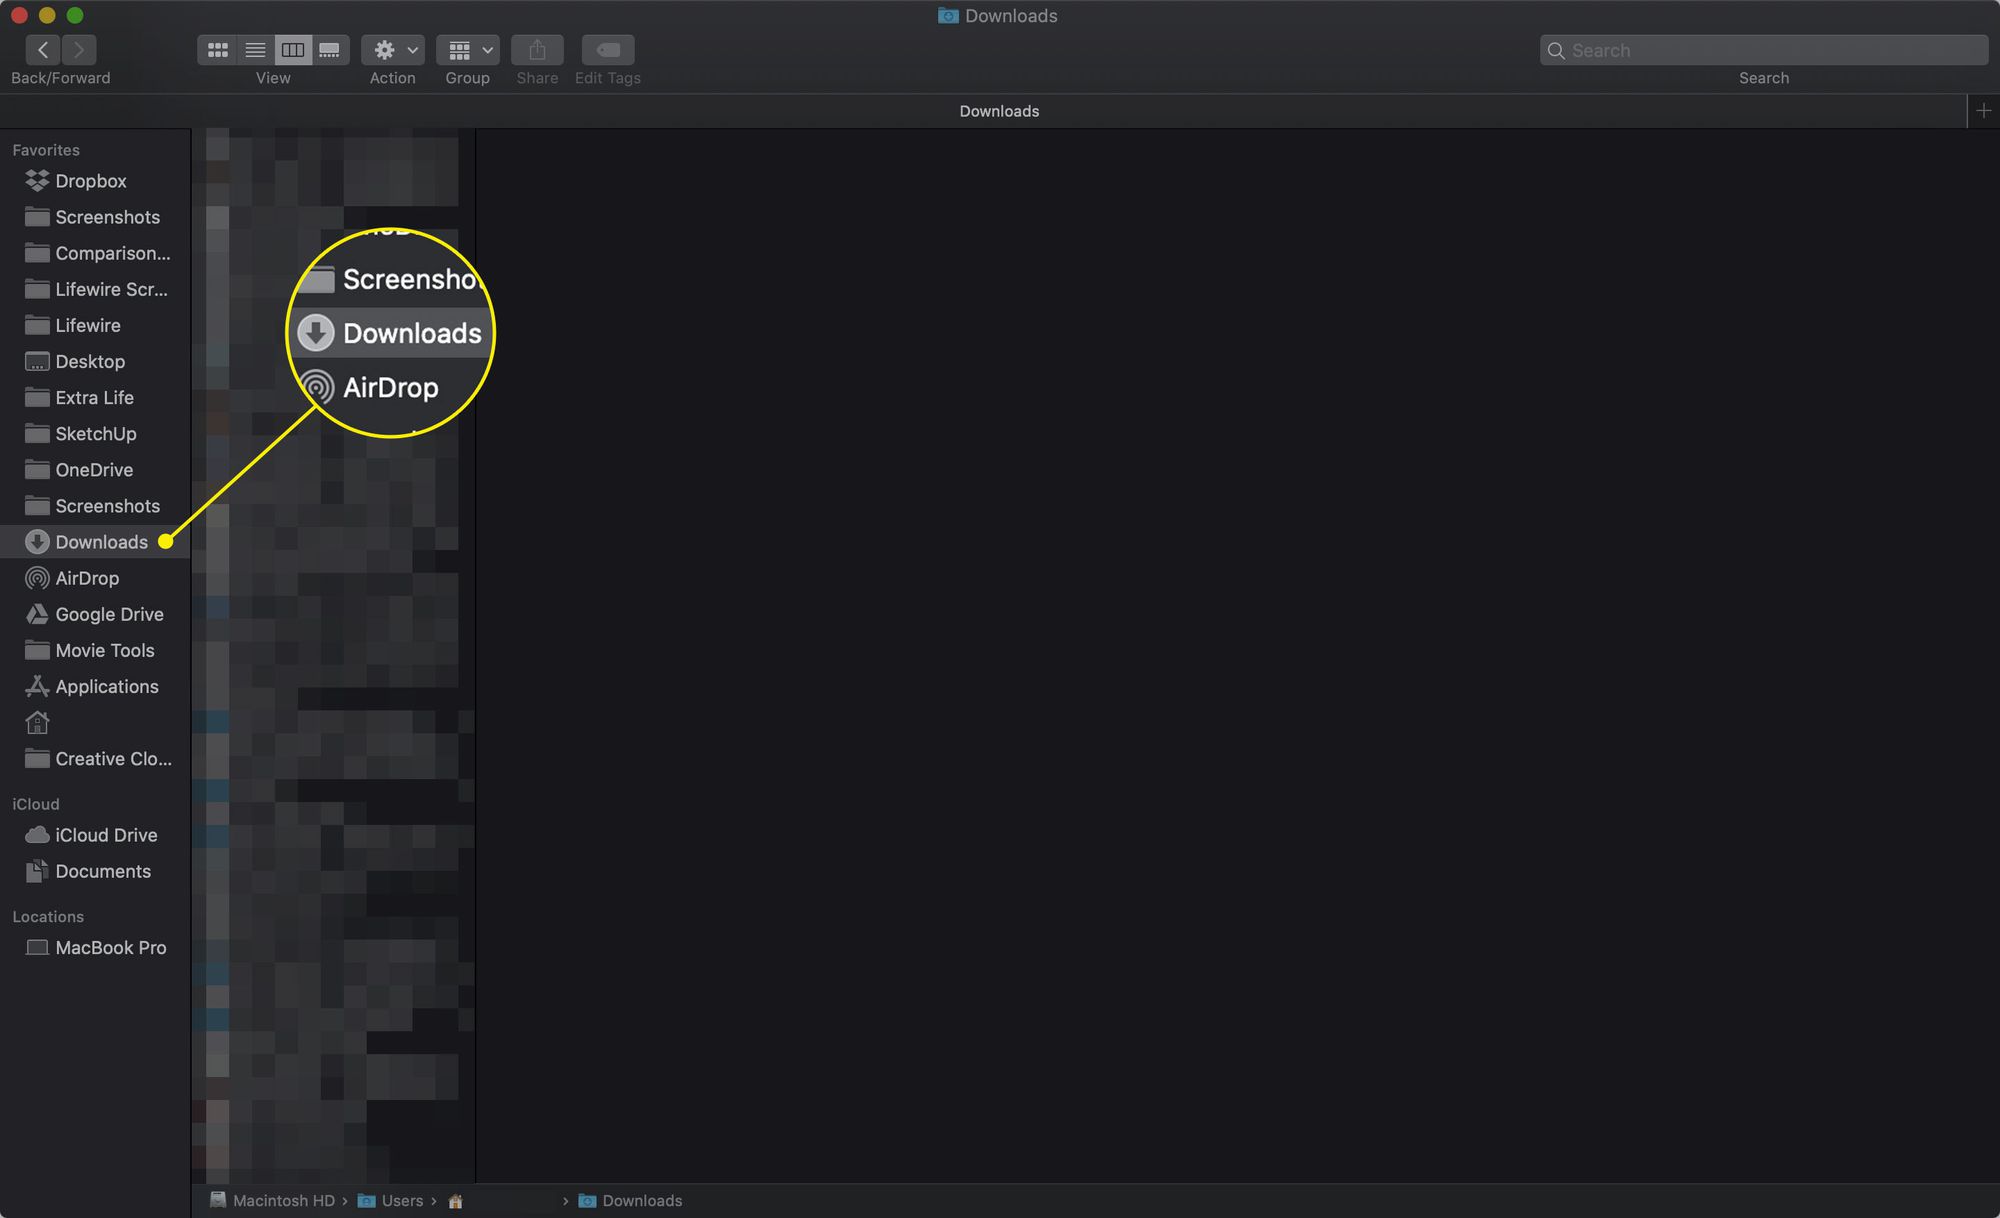The width and height of the screenshot is (2000, 1218).
Task: Select the Edit Tags icon
Action: tap(609, 49)
